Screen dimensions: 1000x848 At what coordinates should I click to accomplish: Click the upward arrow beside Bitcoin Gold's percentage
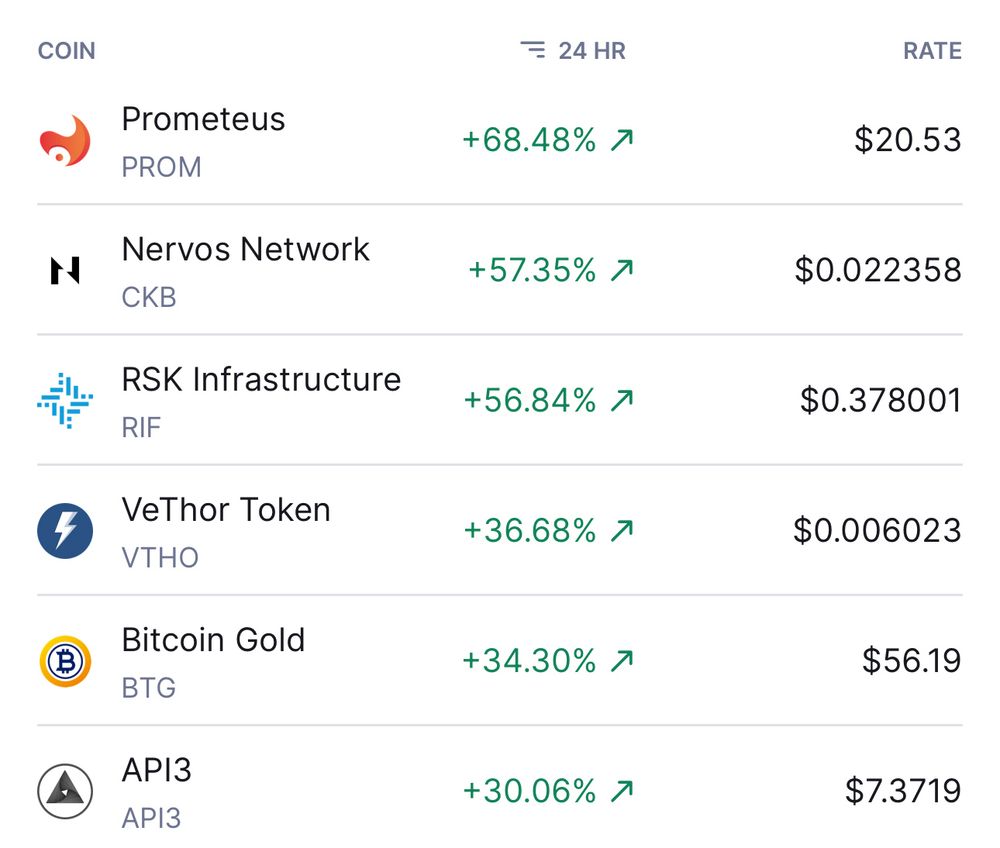(621, 660)
